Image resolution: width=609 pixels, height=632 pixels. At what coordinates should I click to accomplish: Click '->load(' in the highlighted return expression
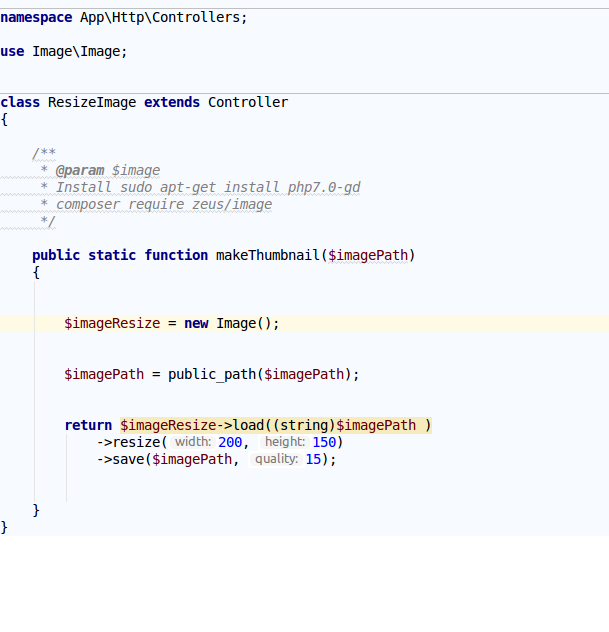[x=244, y=426]
